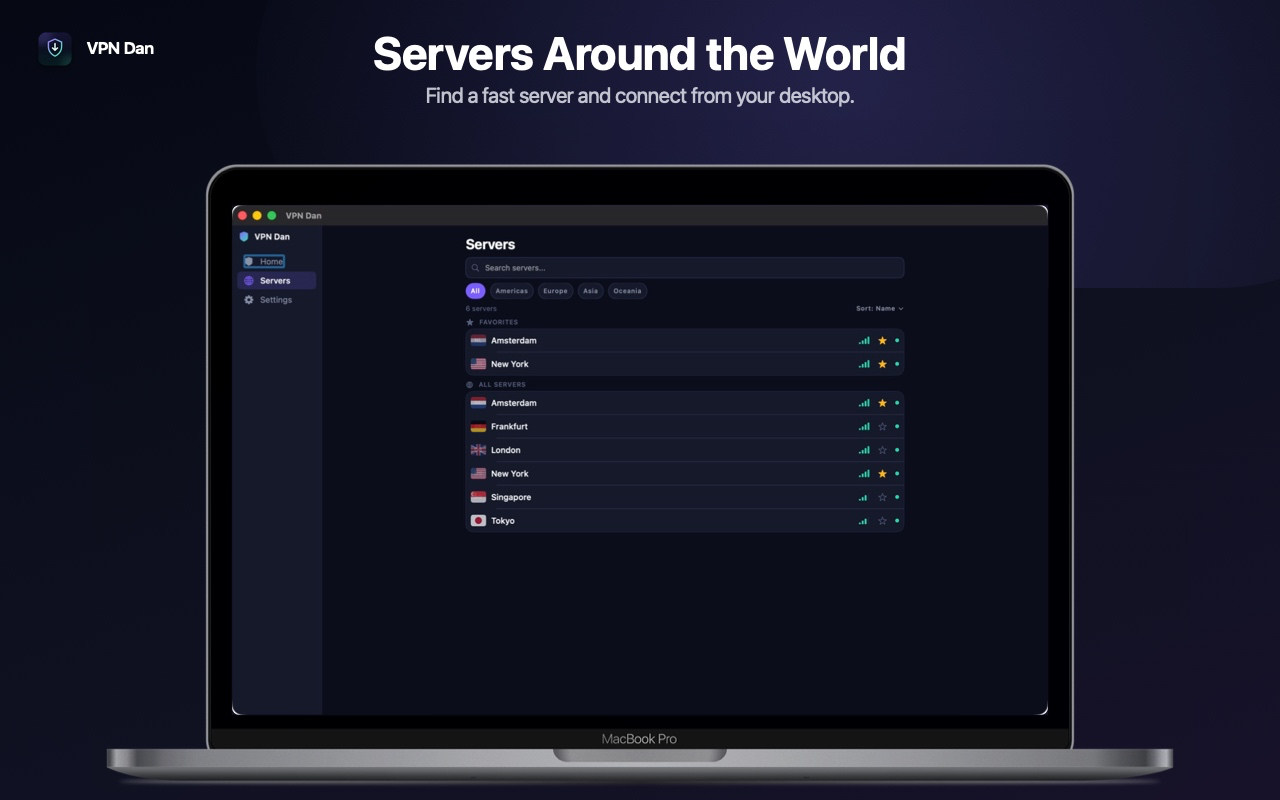Favorite the Frankfurt server star
The image size is (1280, 800).
tap(882, 427)
